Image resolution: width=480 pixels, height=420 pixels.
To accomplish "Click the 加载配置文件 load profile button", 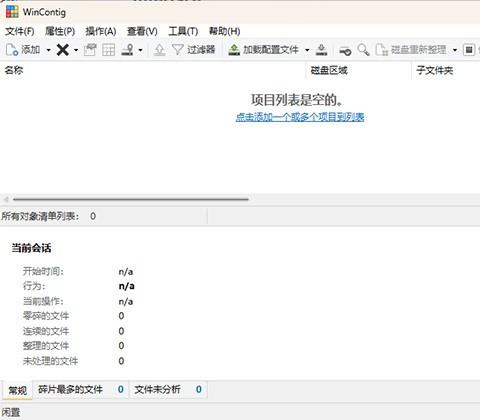I will [263, 50].
